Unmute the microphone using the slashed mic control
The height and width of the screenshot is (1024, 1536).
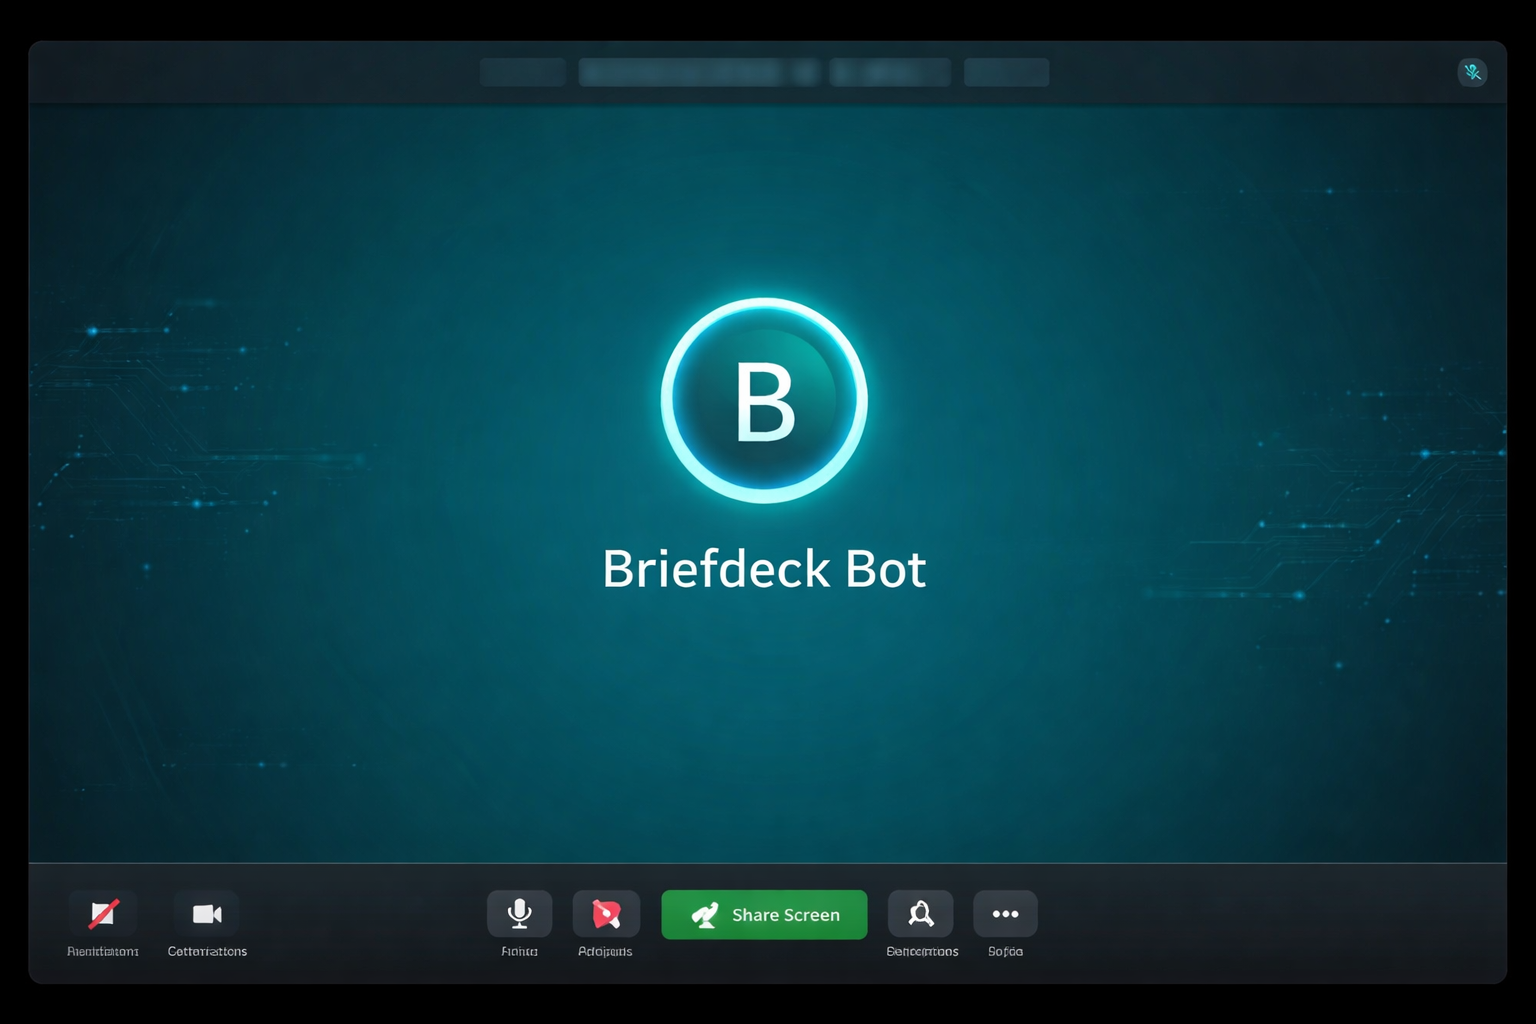pos(103,913)
